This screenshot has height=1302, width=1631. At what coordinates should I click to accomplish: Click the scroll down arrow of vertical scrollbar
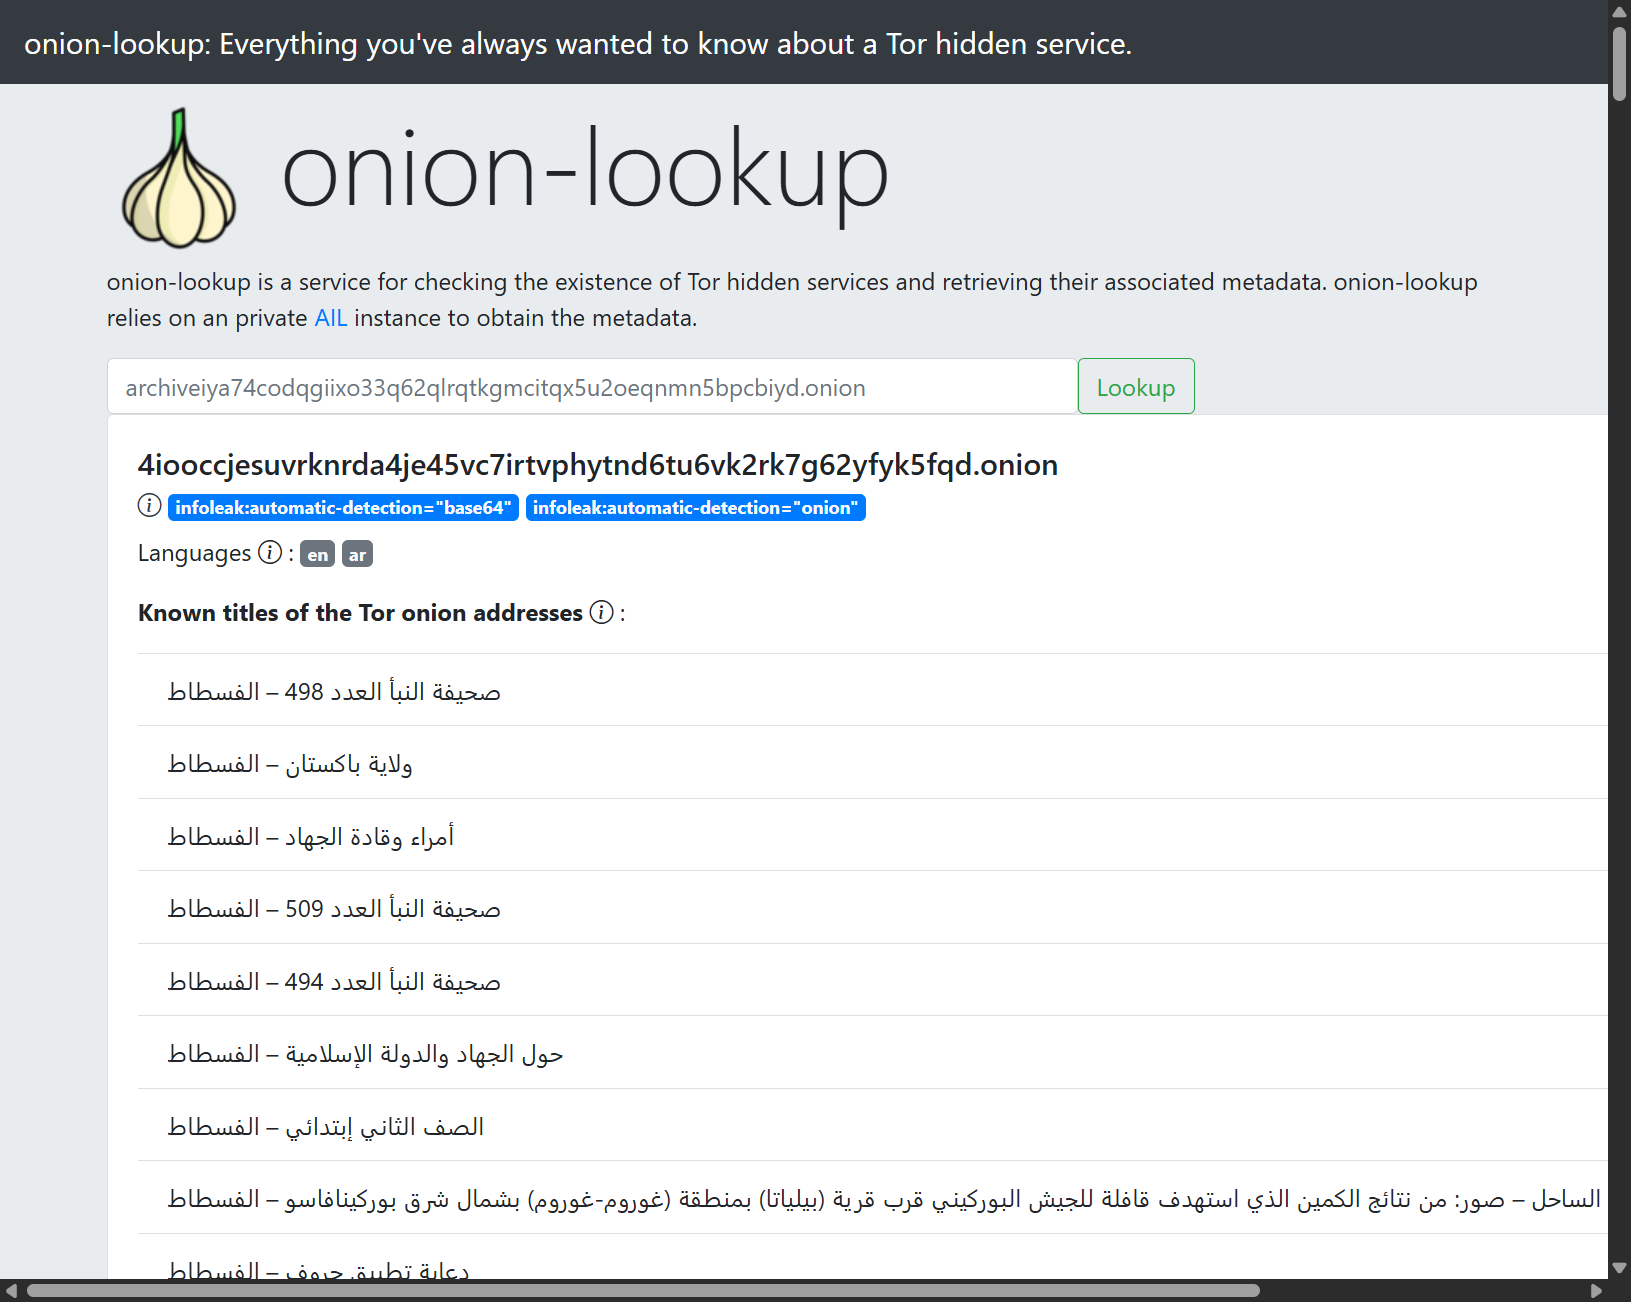pos(1620,1268)
